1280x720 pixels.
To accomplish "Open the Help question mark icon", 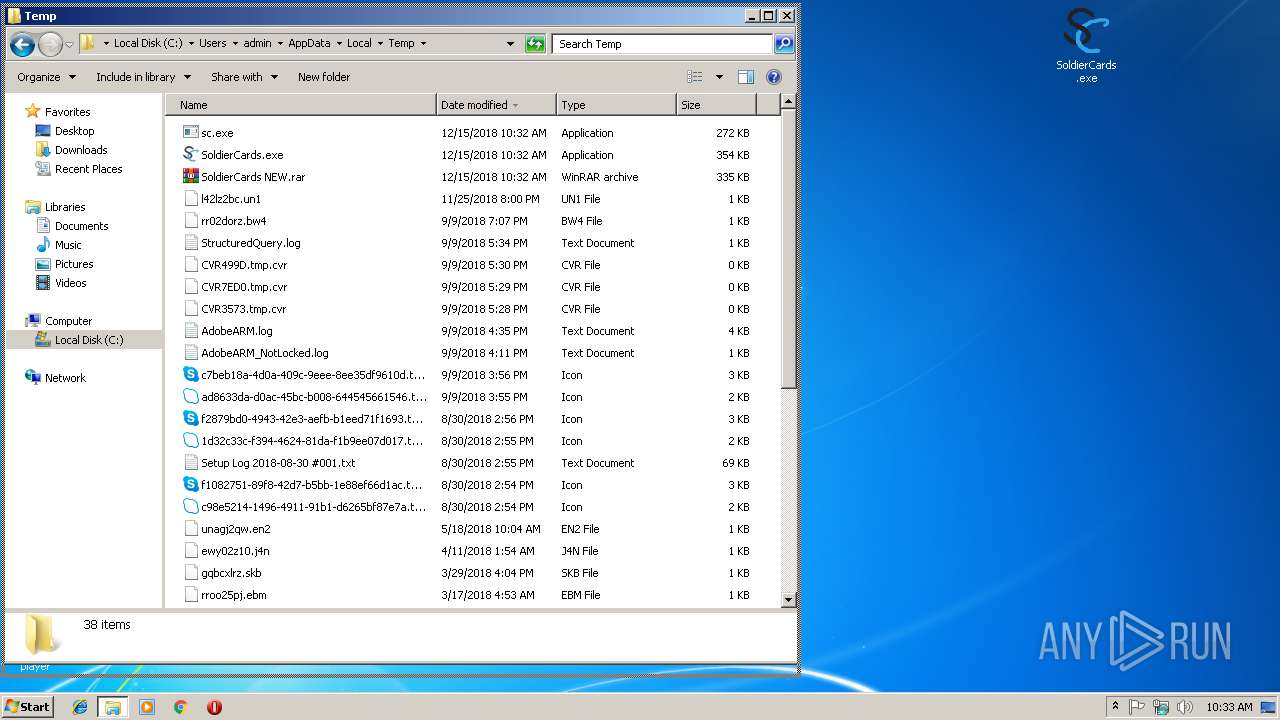I will (x=773, y=77).
